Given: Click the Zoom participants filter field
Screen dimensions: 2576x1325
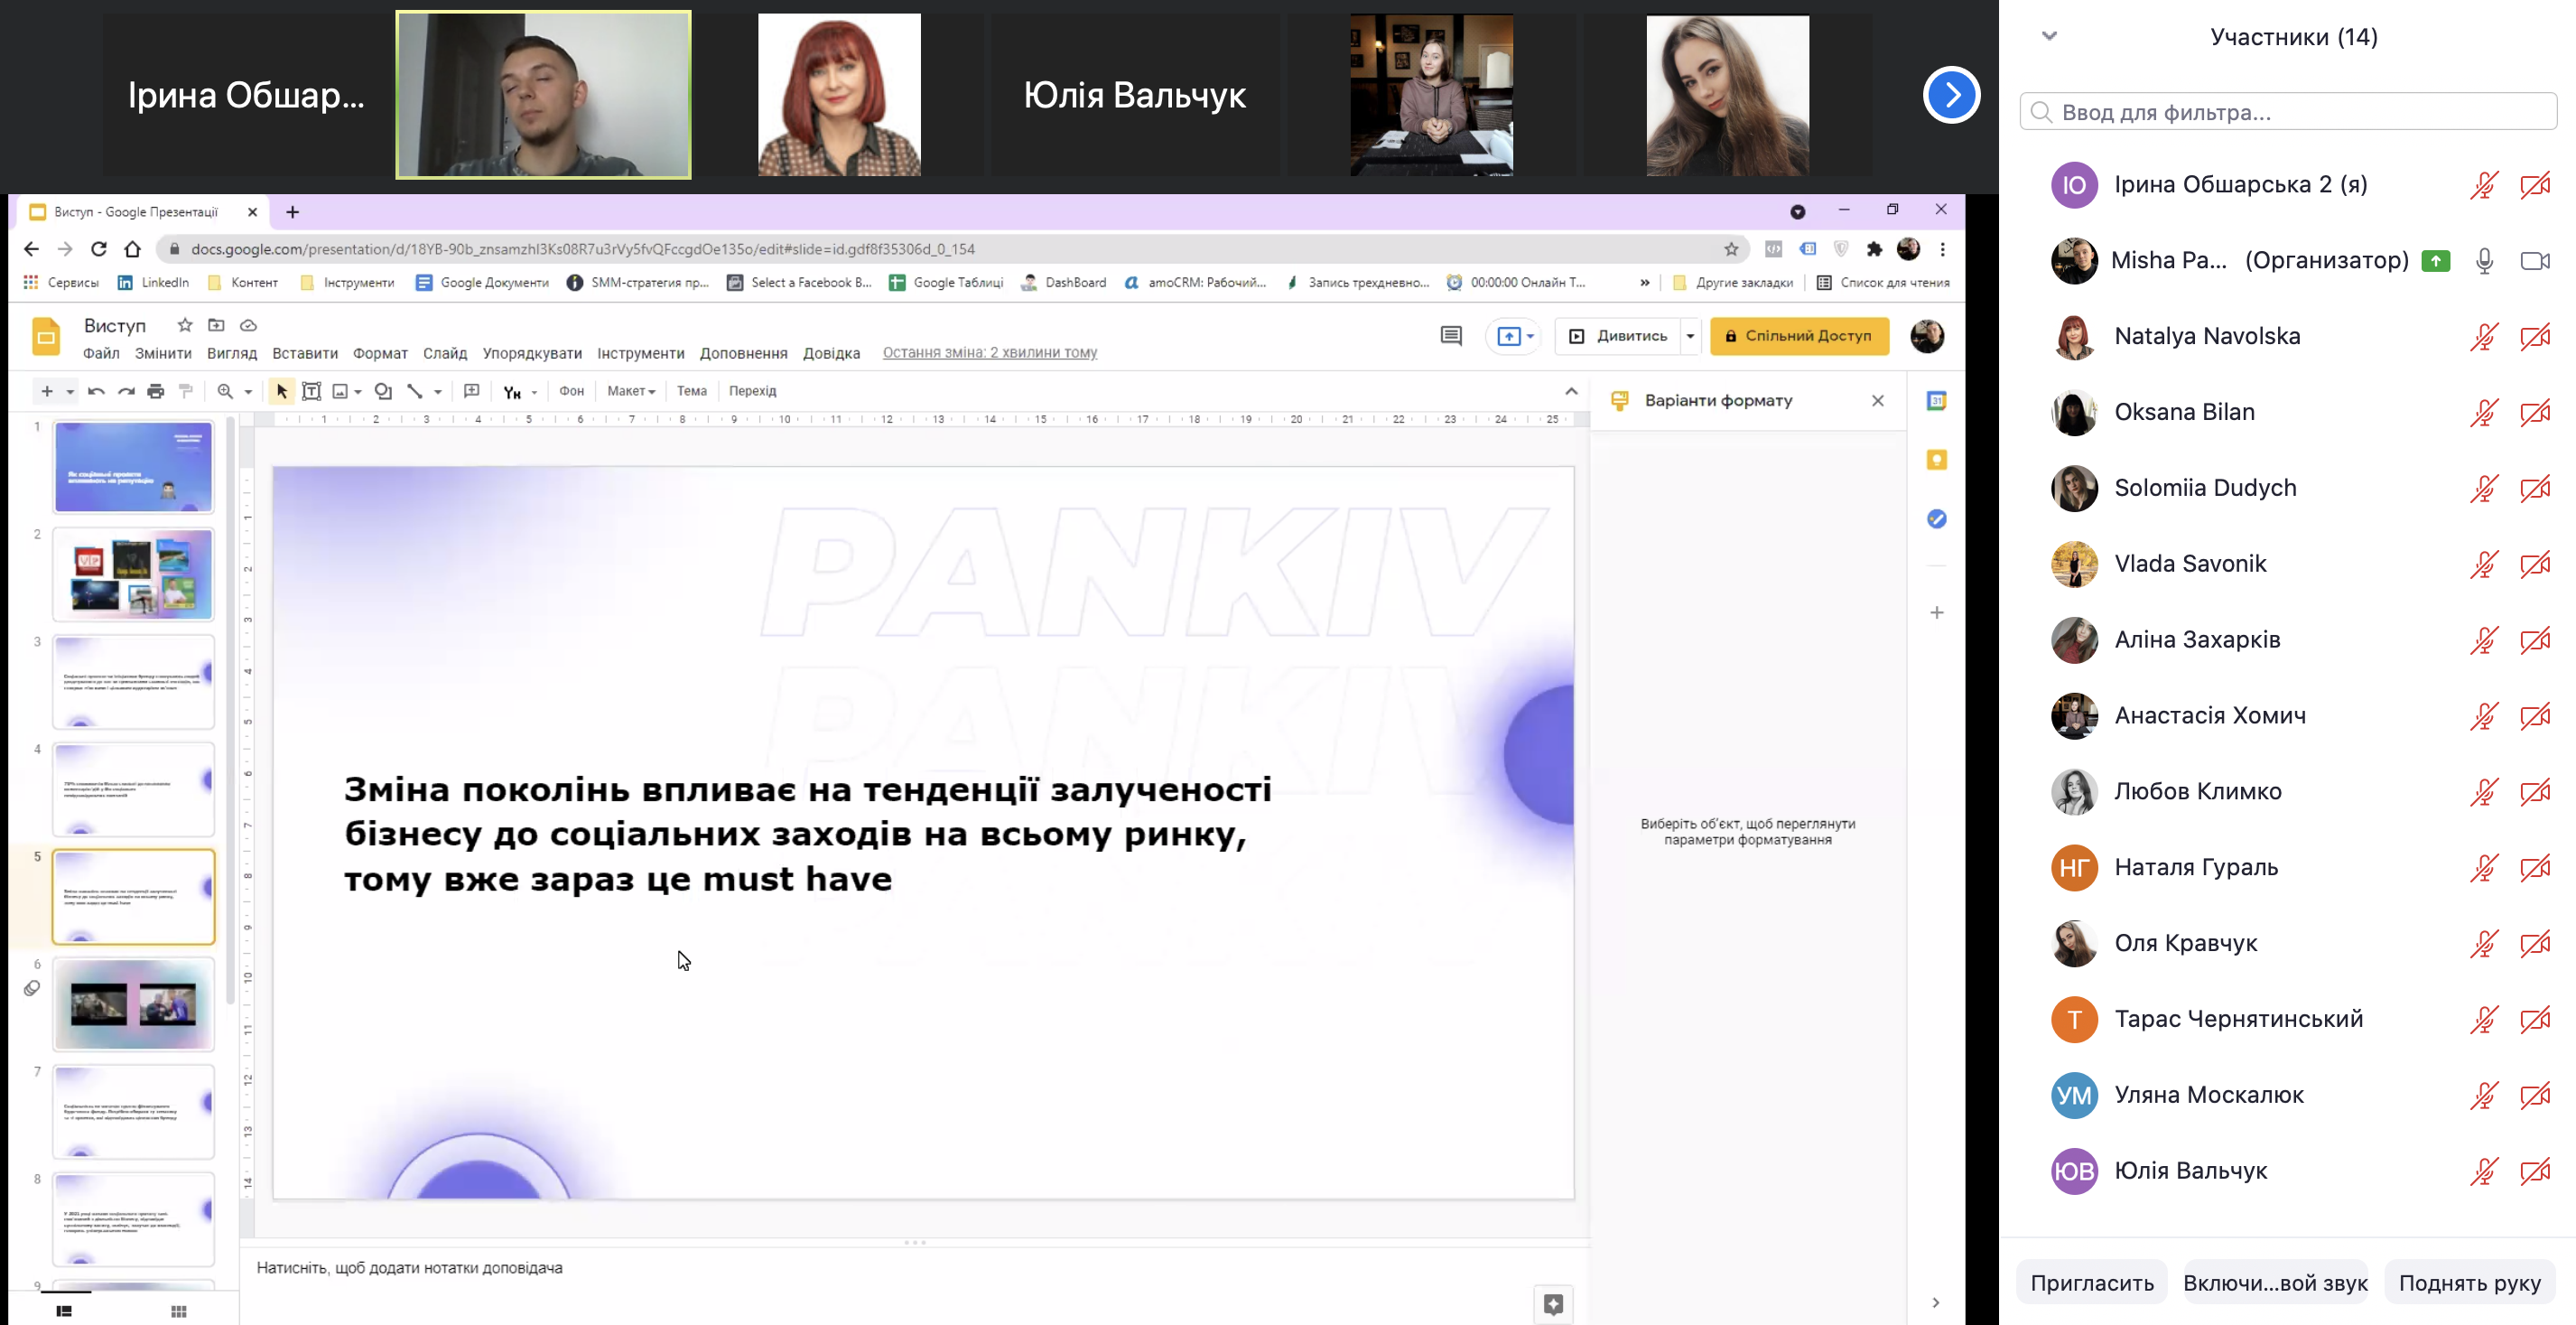Looking at the screenshot, I should (2288, 112).
